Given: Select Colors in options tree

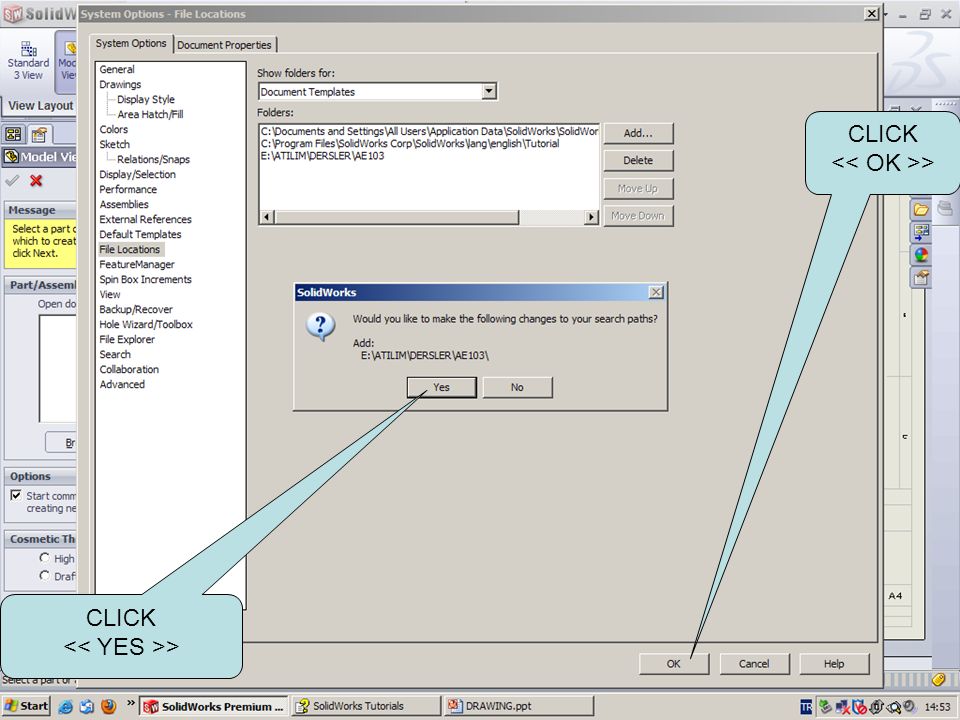Looking at the screenshot, I should (x=114, y=130).
